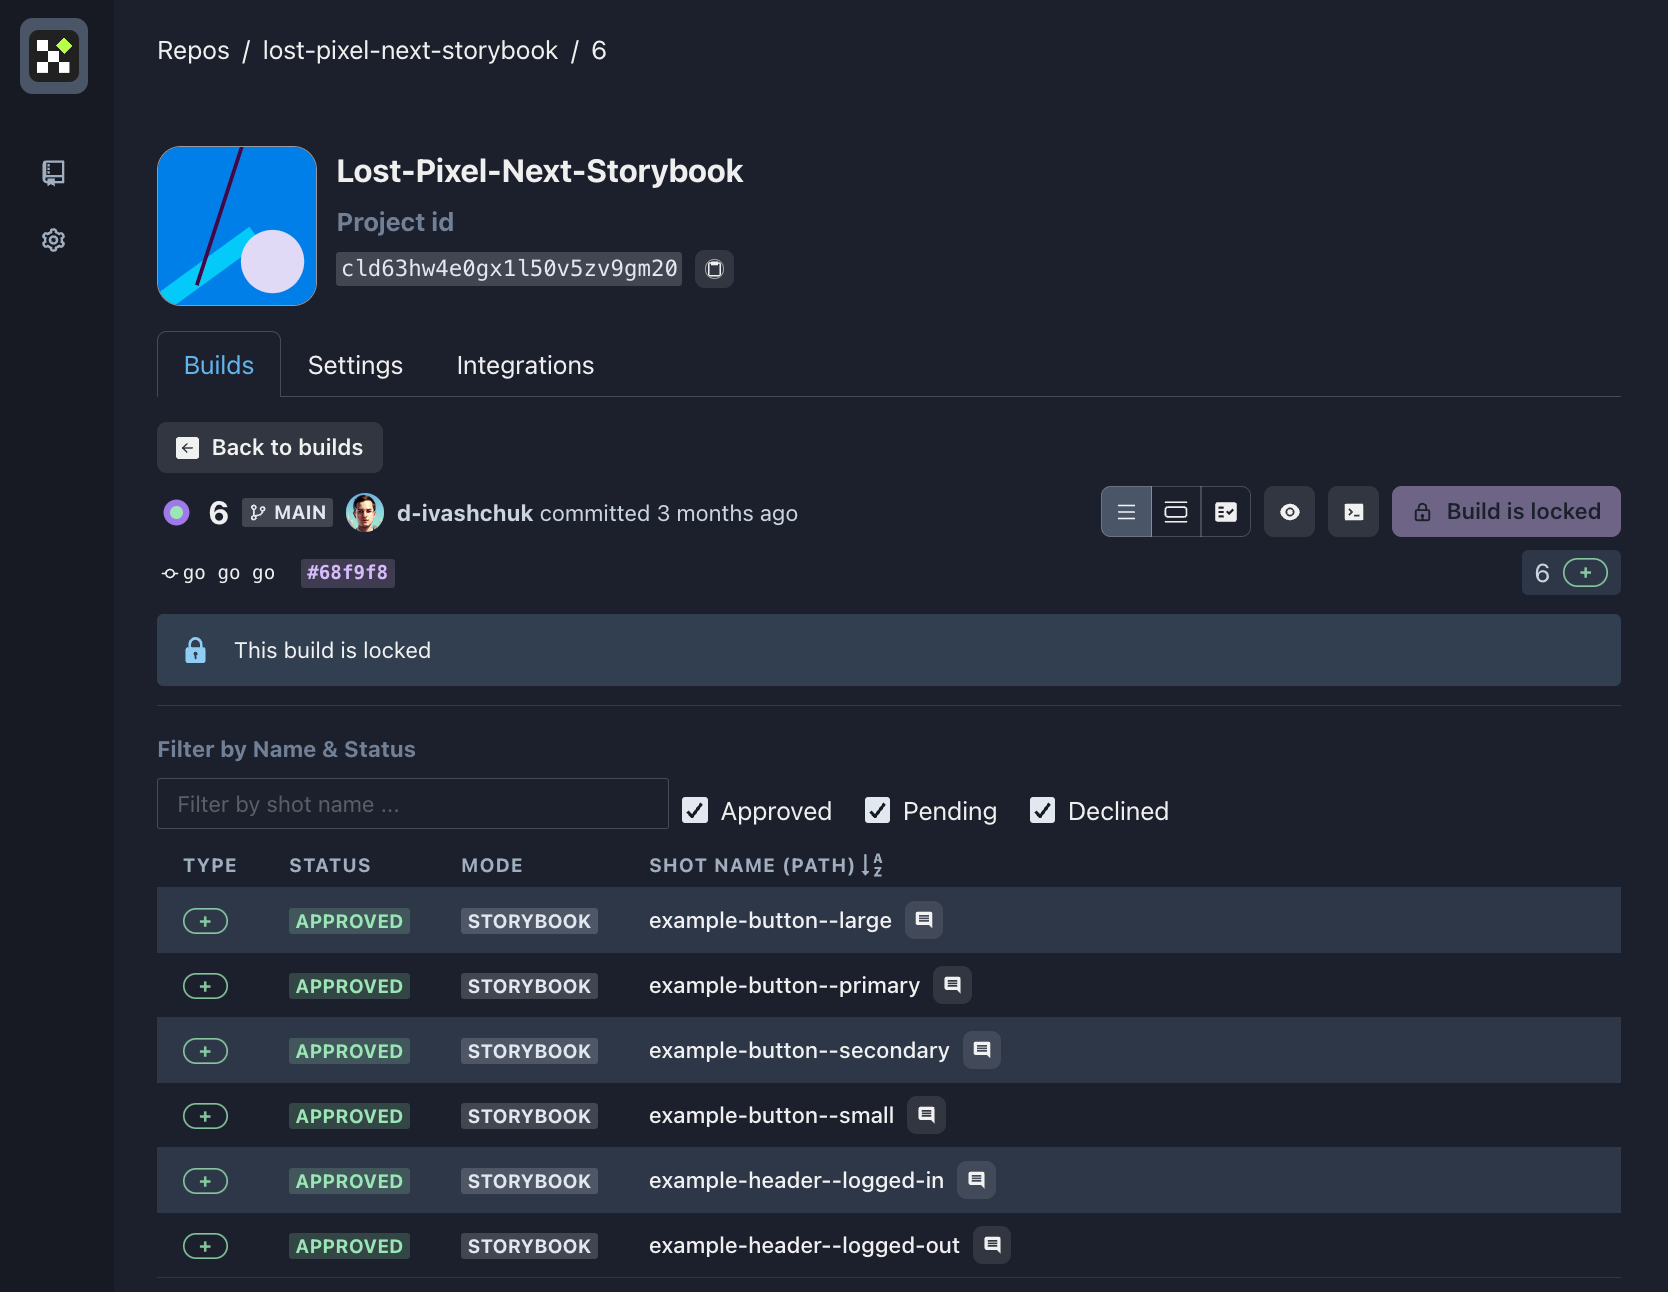The height and width of the screenshot is (1292, 1668).
Task: Open the repos icon in sidebar
Action: (54, 173)
